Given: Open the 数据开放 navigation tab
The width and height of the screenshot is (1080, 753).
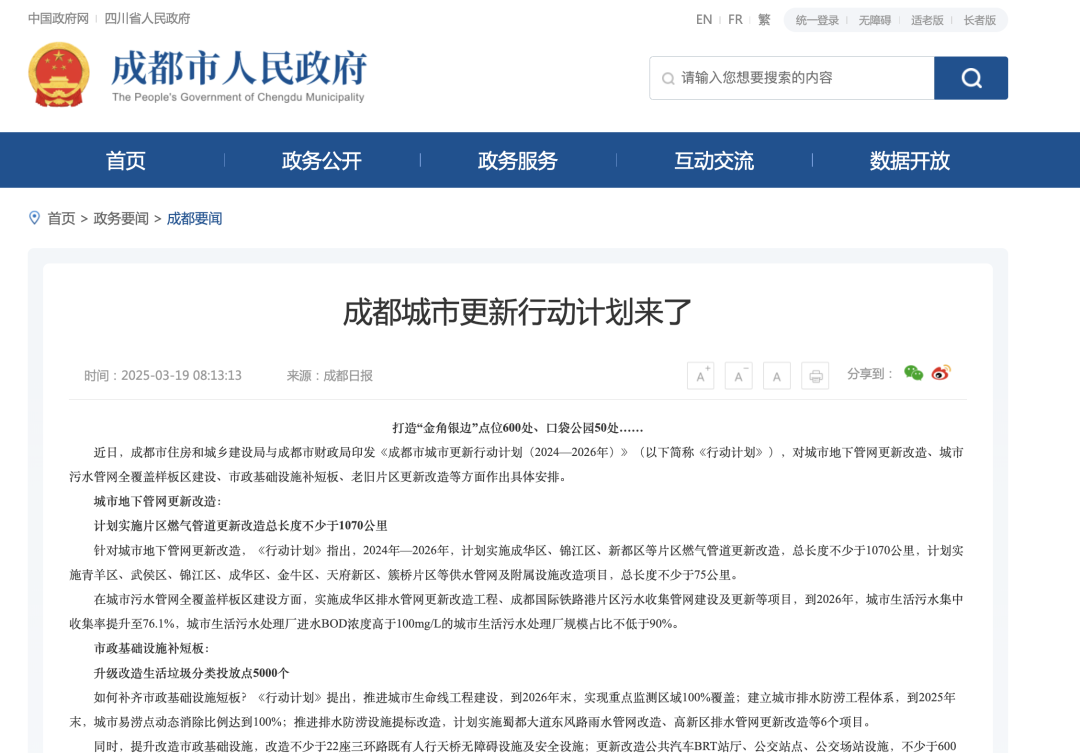Looking at the screenshot, I should [910, 160].
